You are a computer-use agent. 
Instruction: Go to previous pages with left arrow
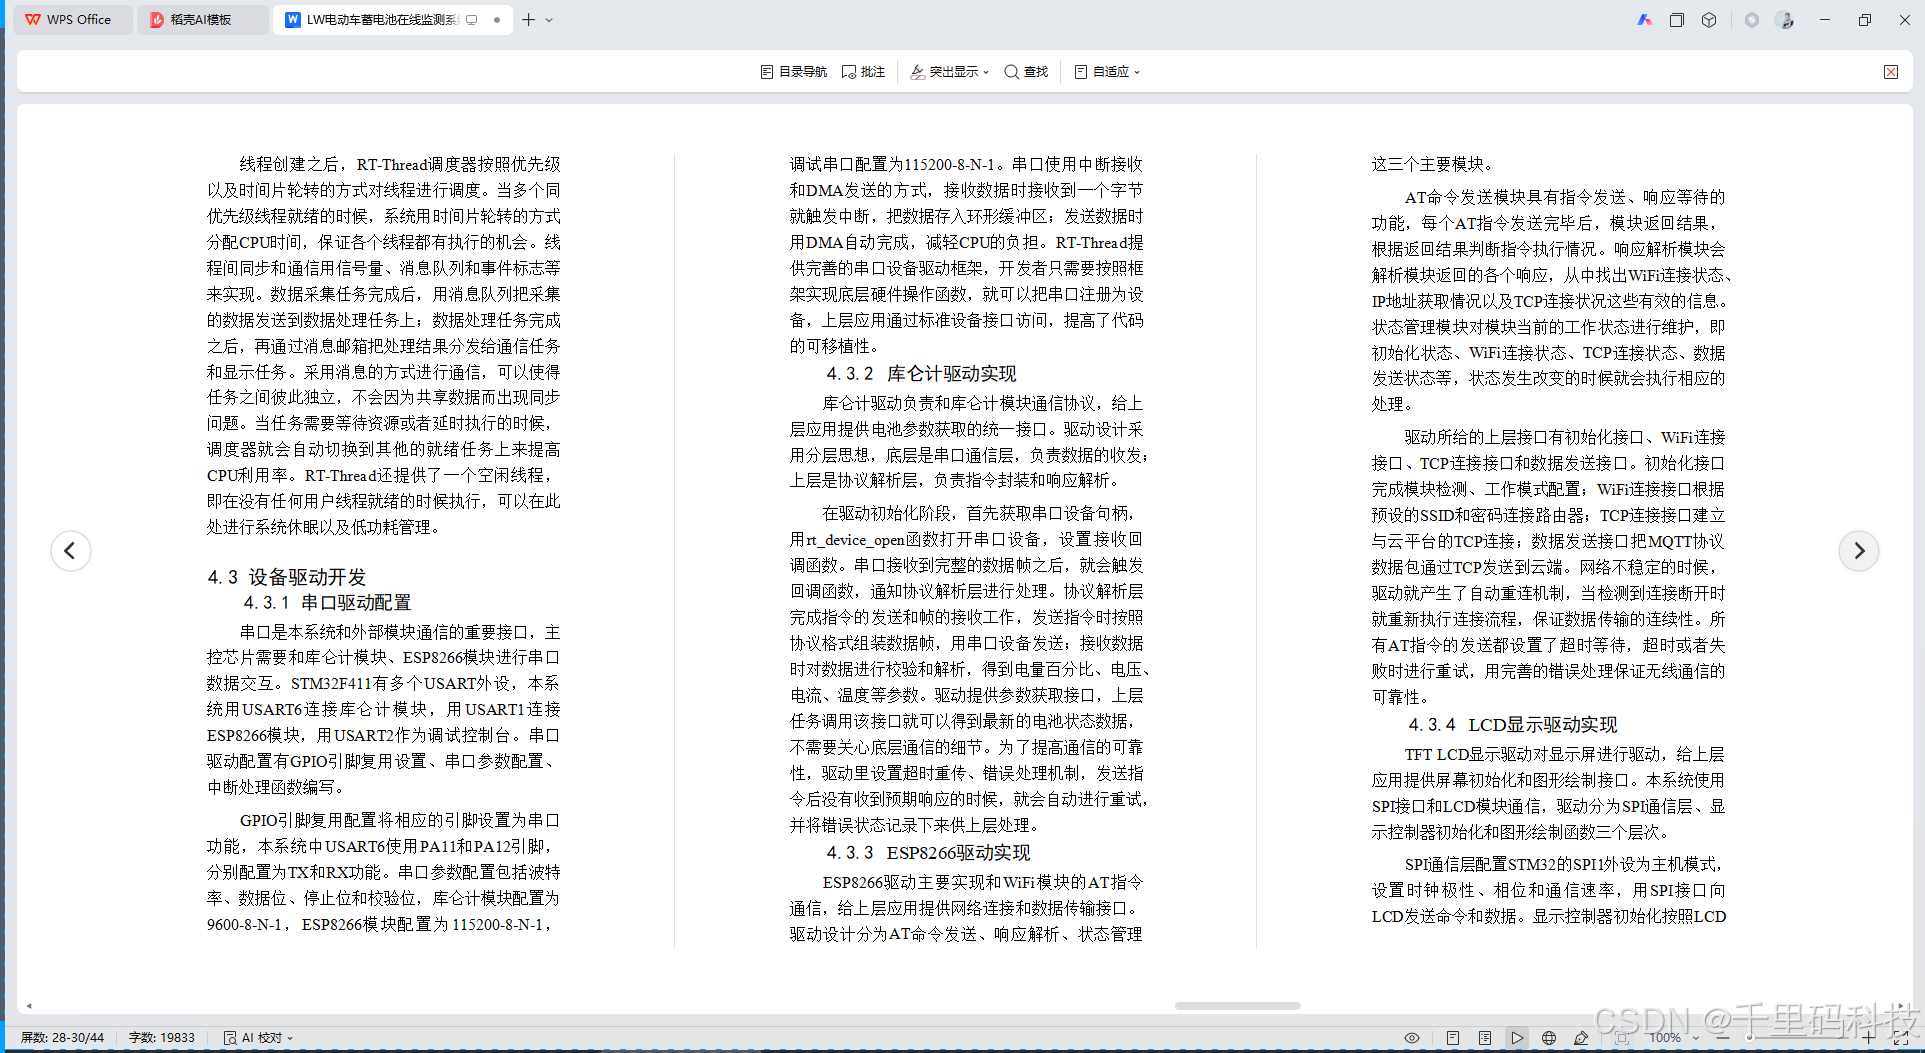pos(70,550)
